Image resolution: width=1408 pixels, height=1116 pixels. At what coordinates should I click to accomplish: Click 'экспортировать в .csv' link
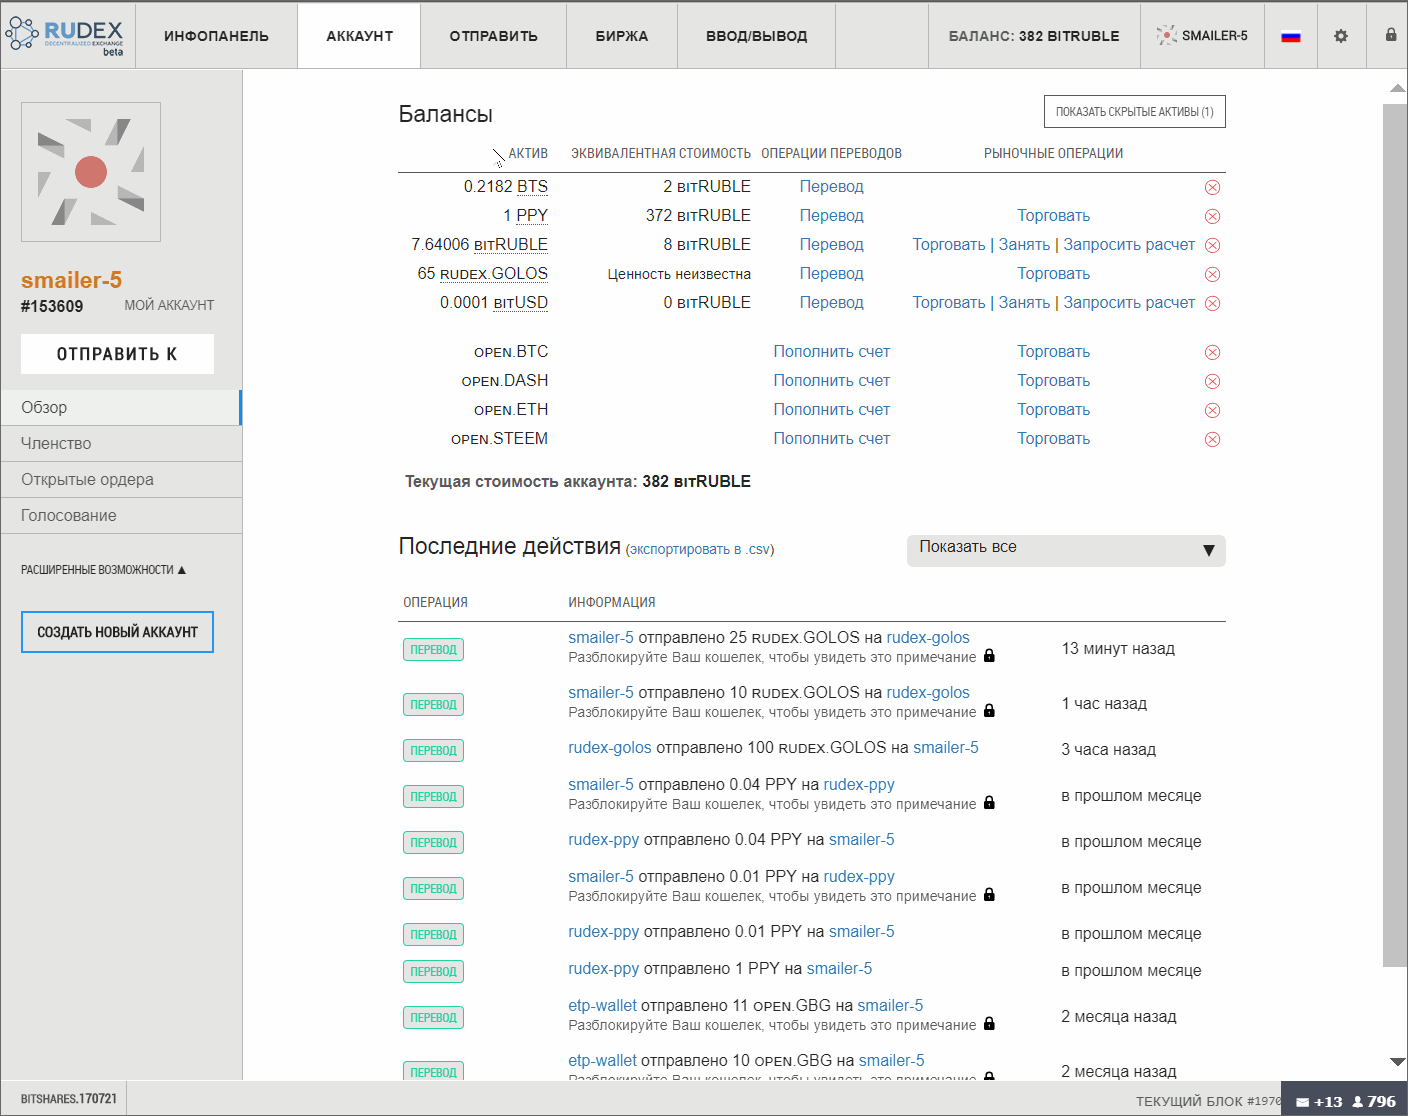coord(700,550)
